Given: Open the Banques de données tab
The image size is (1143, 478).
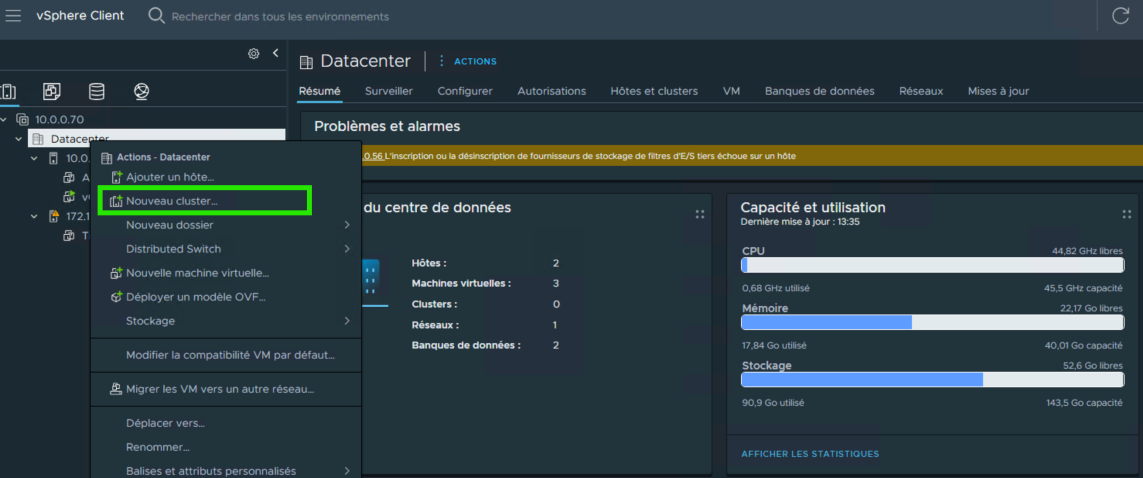Looking at the screenshot, I should coord(819,91).
